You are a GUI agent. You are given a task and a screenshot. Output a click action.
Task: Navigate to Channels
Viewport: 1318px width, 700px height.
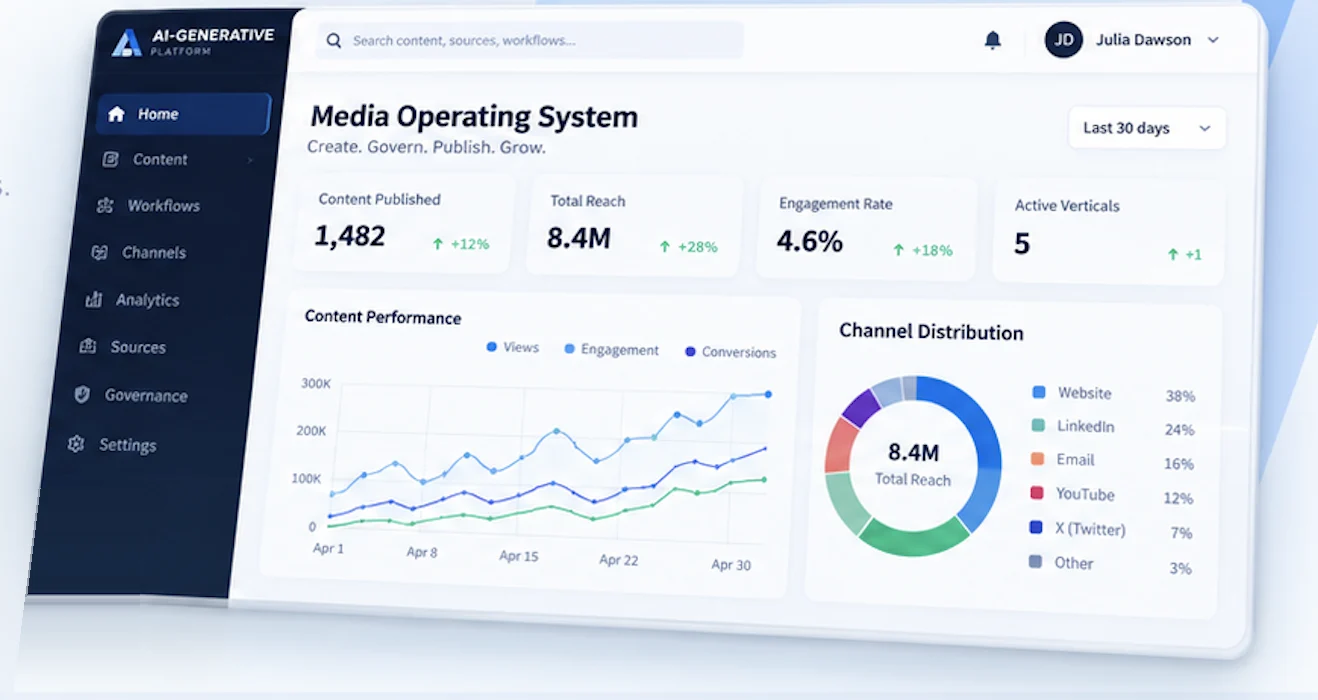154,253
